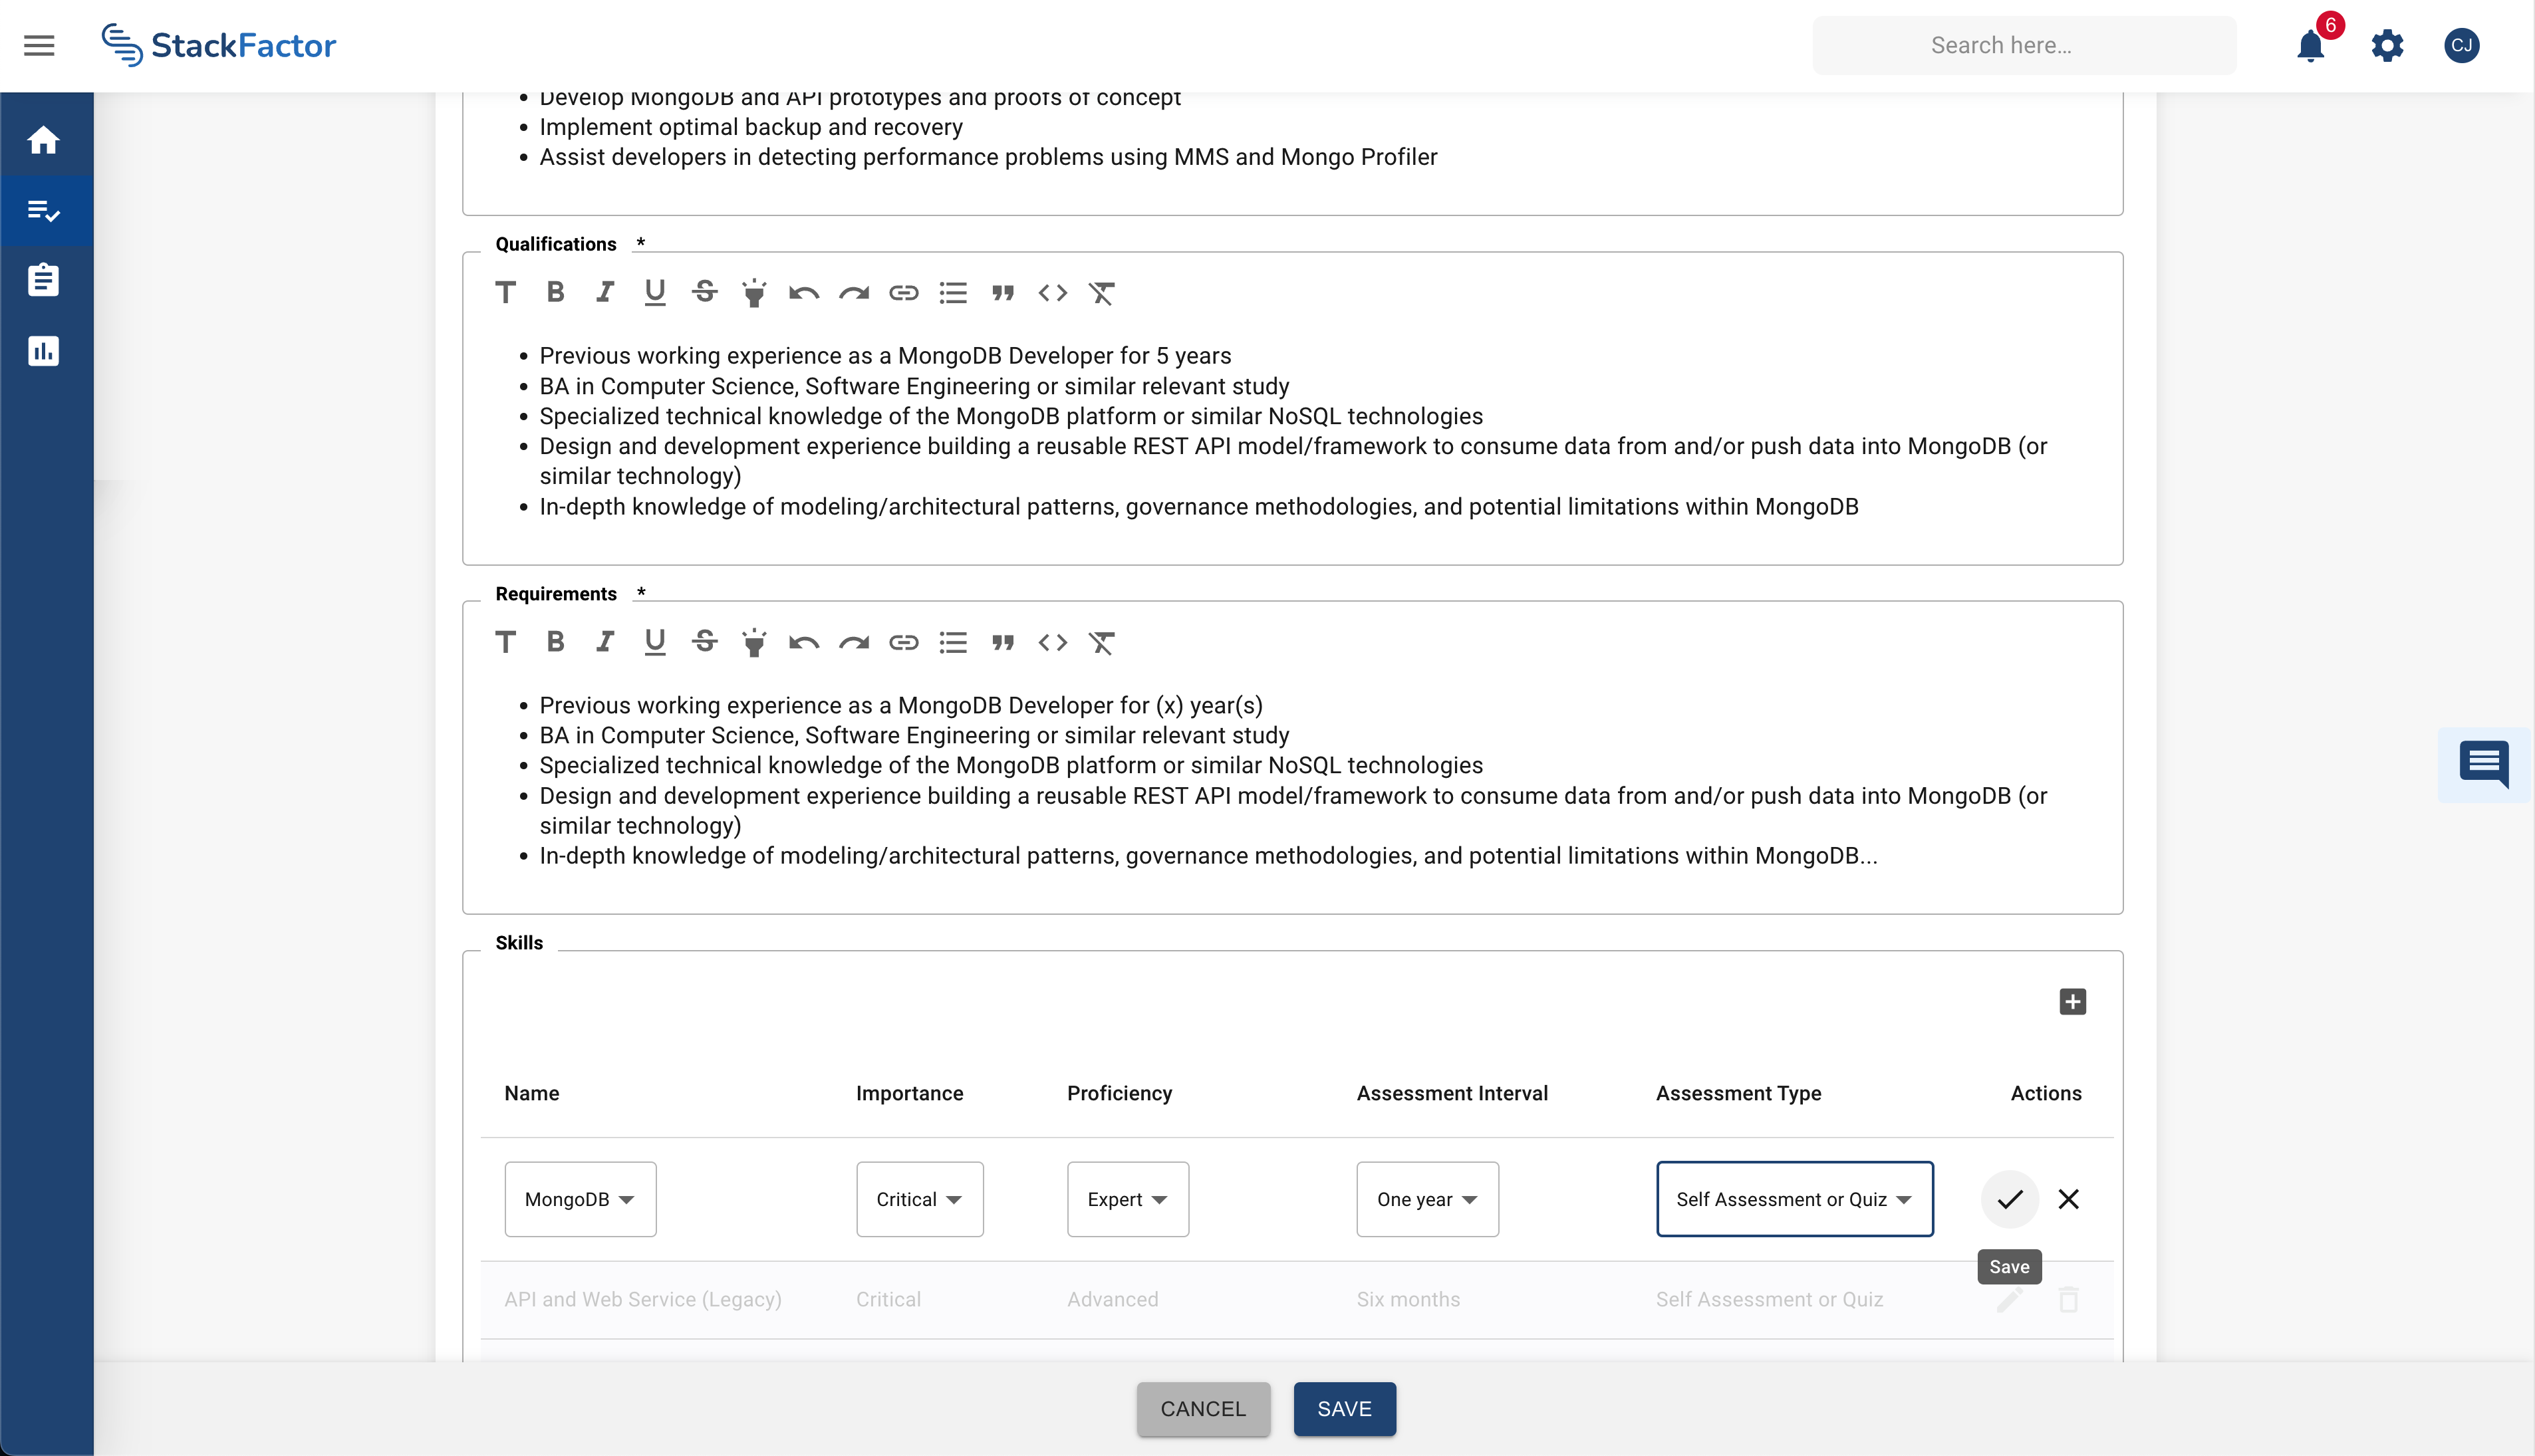The height and width of the screenshot is (1456, 2535).
Task: Apply blockquote in the Qualifications editor
Action: 1004,292
